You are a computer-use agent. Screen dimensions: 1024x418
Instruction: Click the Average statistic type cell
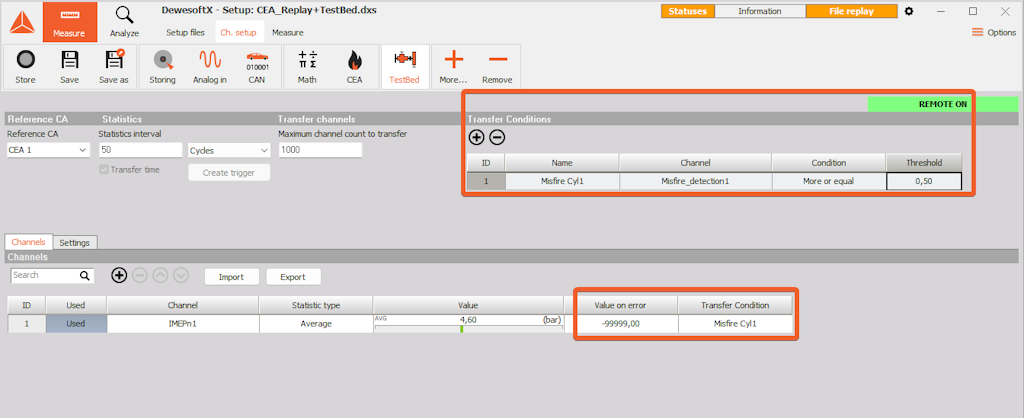point(316,324)
